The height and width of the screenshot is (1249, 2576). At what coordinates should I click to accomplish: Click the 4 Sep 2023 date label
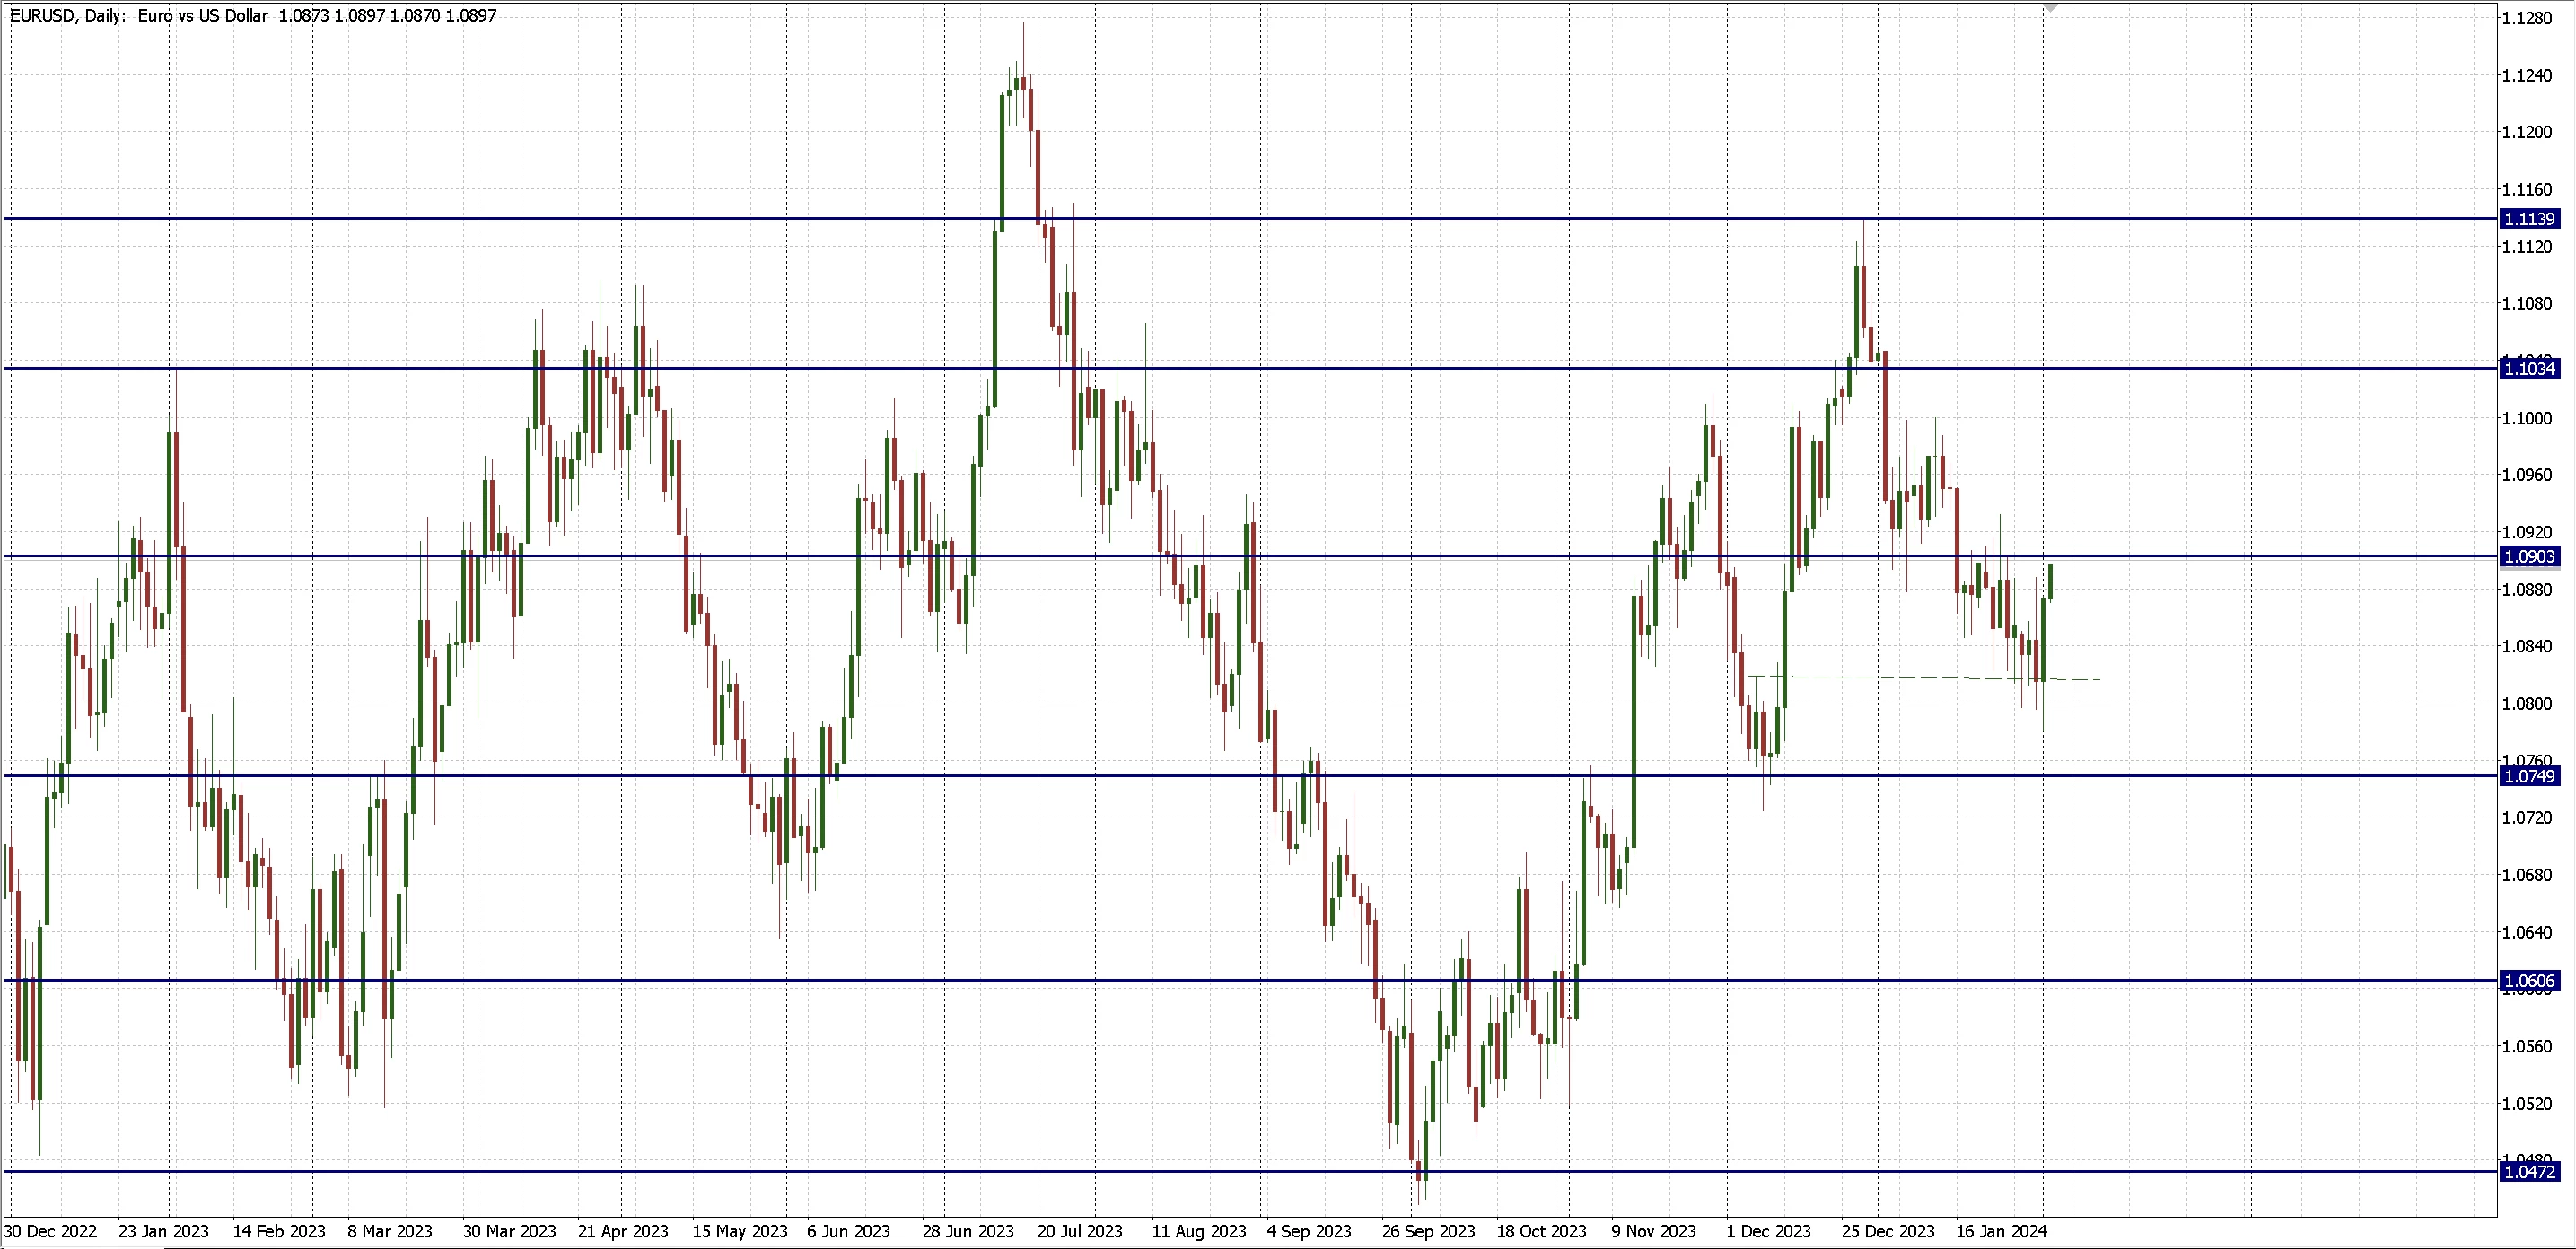click(x=1309, y=1232)
